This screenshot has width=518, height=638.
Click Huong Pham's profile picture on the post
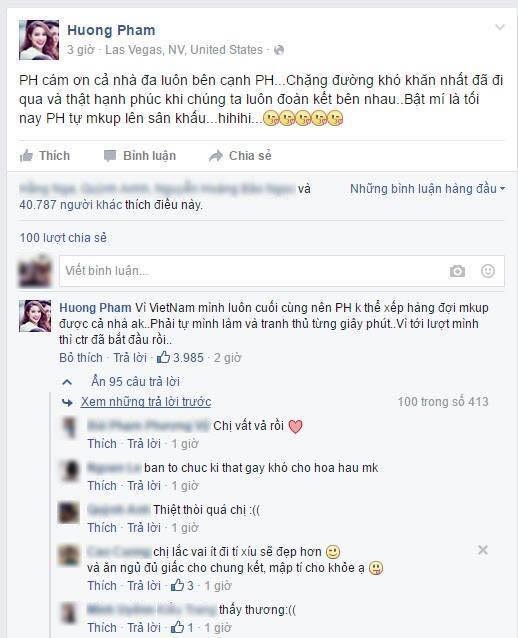pos(39,40)
